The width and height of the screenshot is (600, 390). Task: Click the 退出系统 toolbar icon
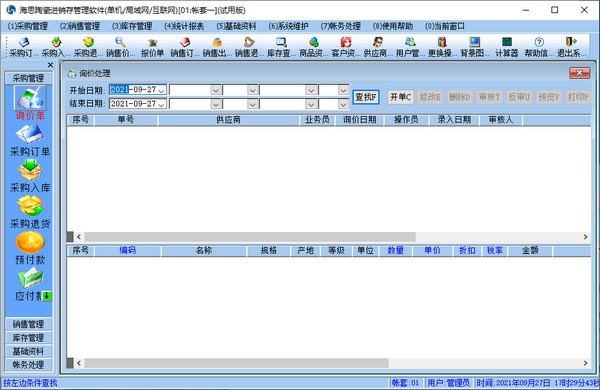point(571,47)
